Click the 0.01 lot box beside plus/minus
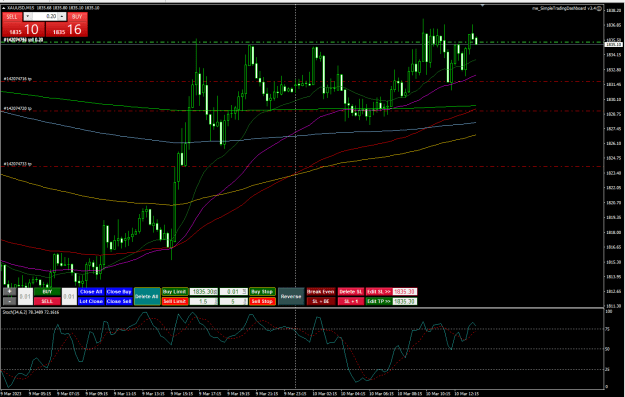625x397 pixels. pos(25,297)
